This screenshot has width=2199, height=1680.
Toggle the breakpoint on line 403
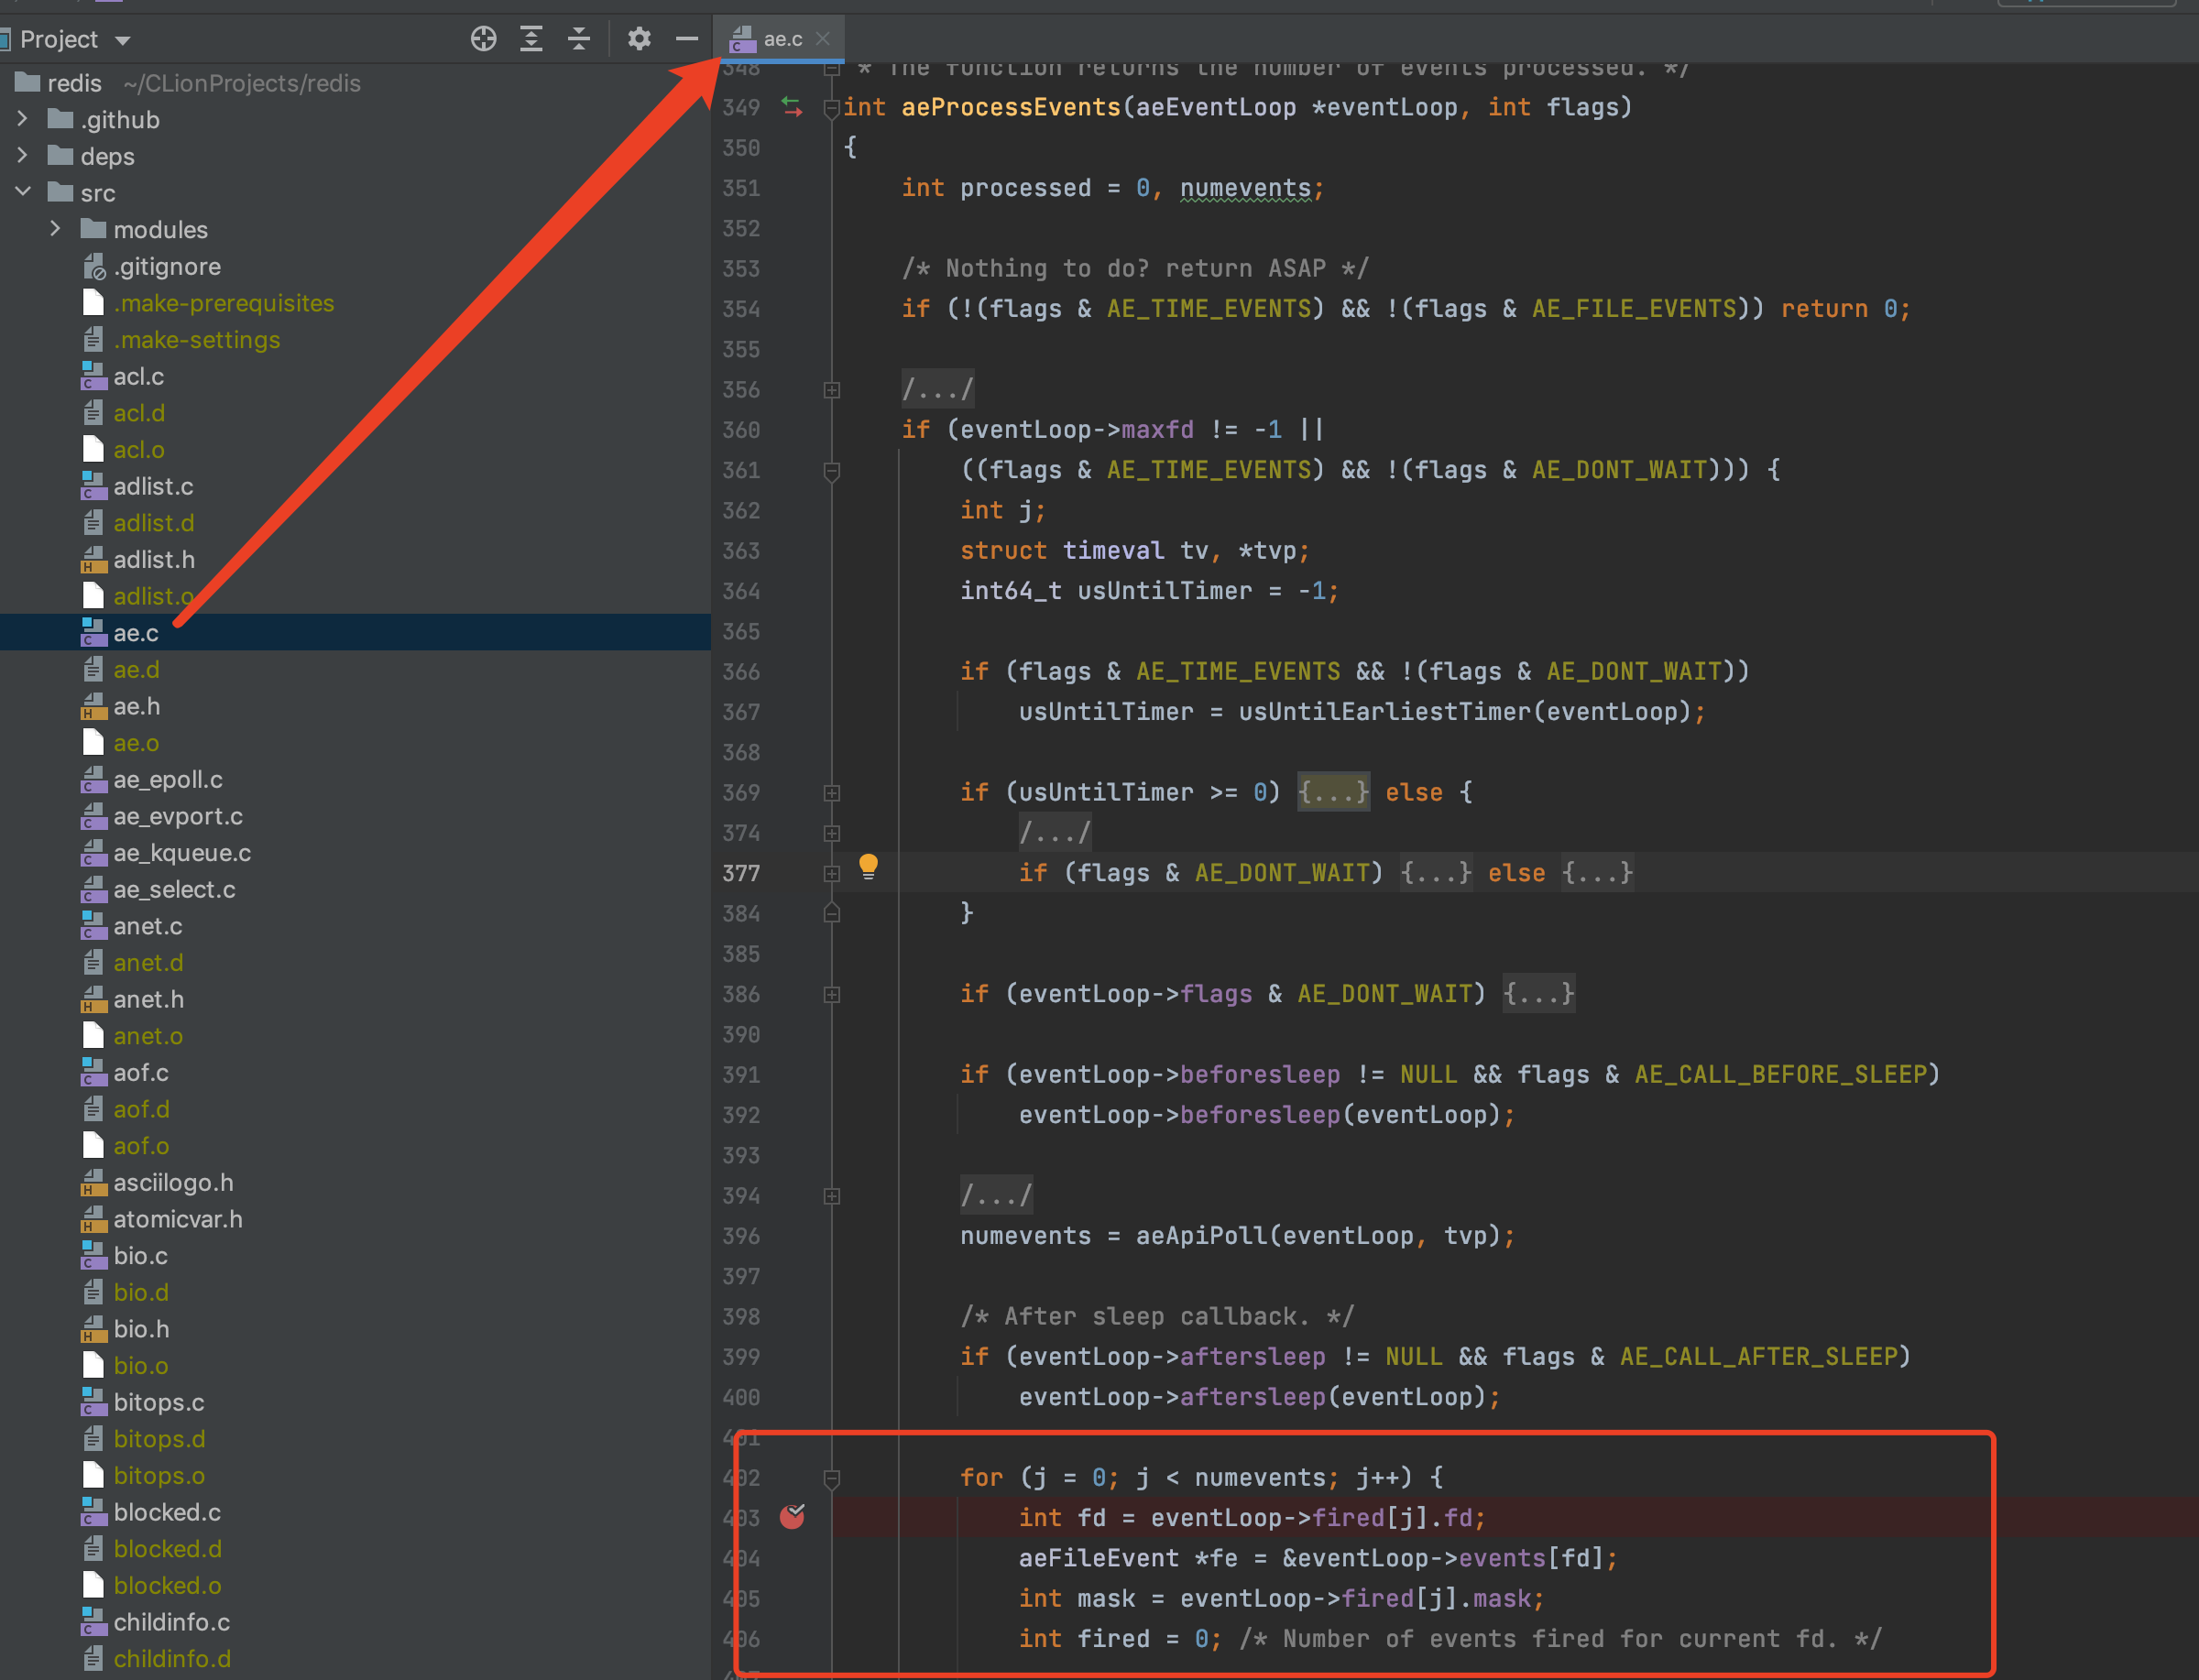pos(792,1517)
